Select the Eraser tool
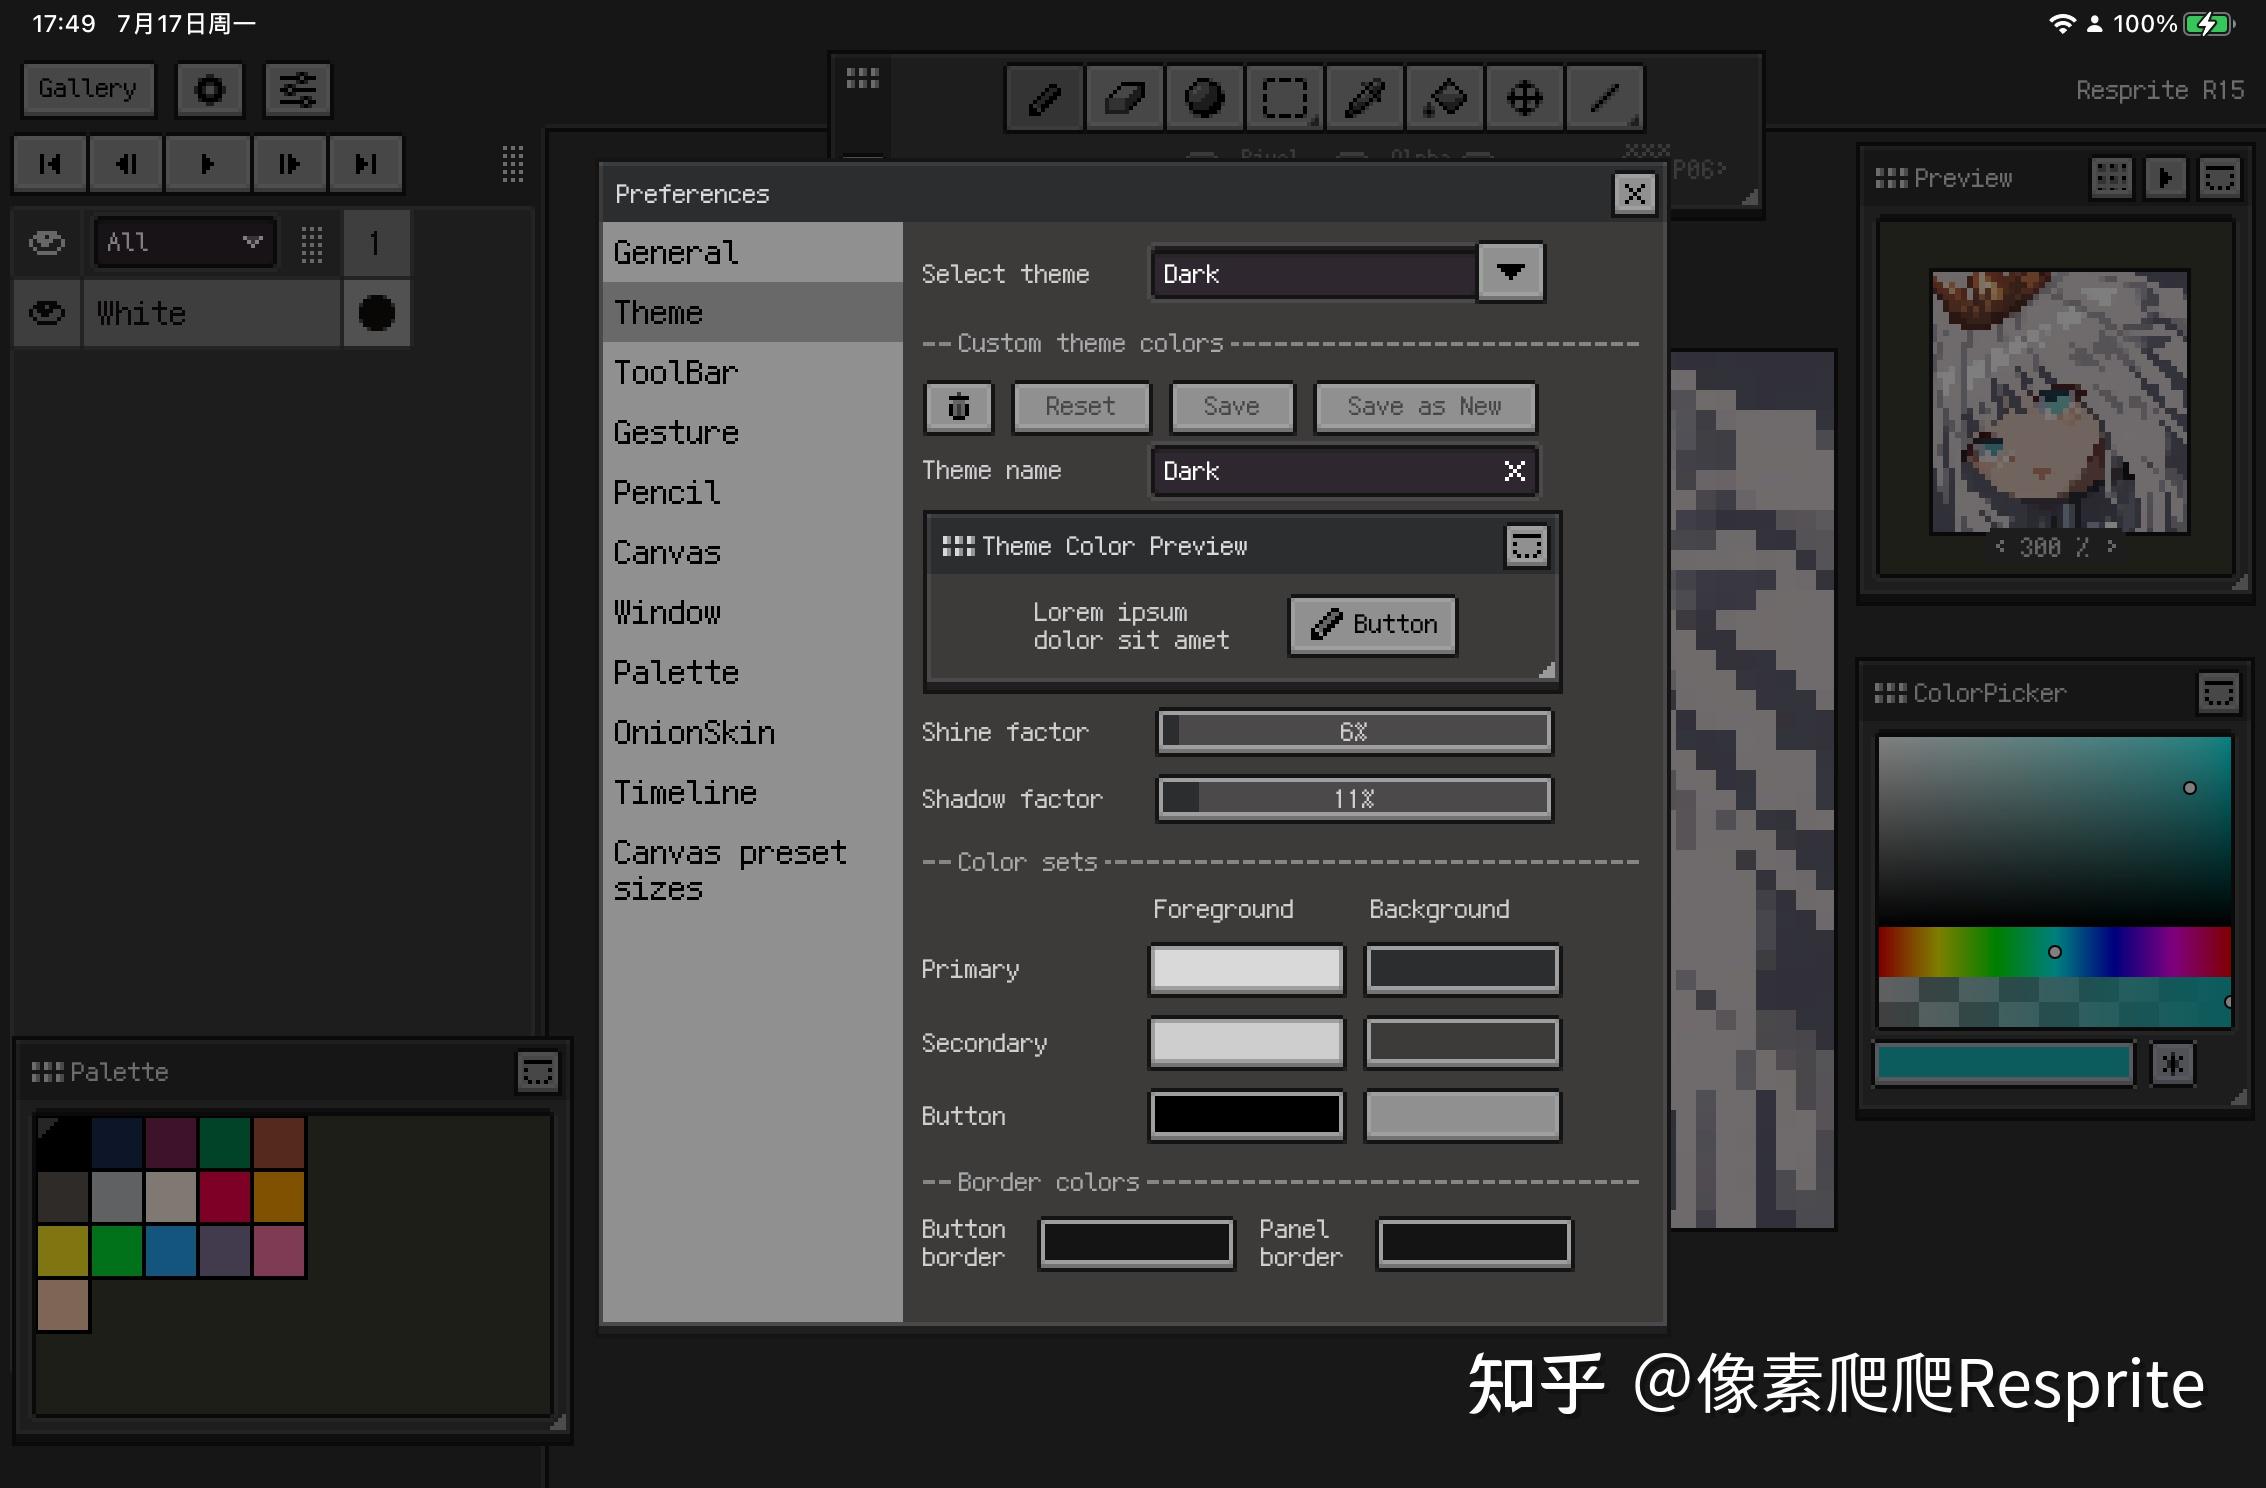 click(x=1124, y=97)
